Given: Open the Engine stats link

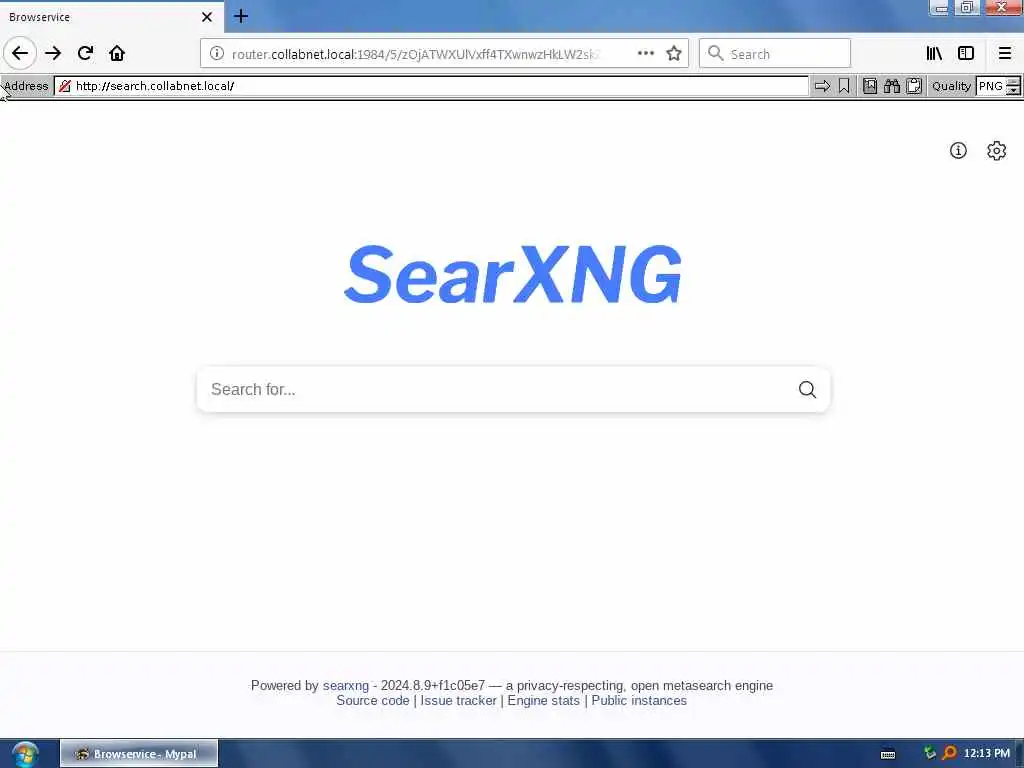Looking at the screenshot, I should (543, 701).
